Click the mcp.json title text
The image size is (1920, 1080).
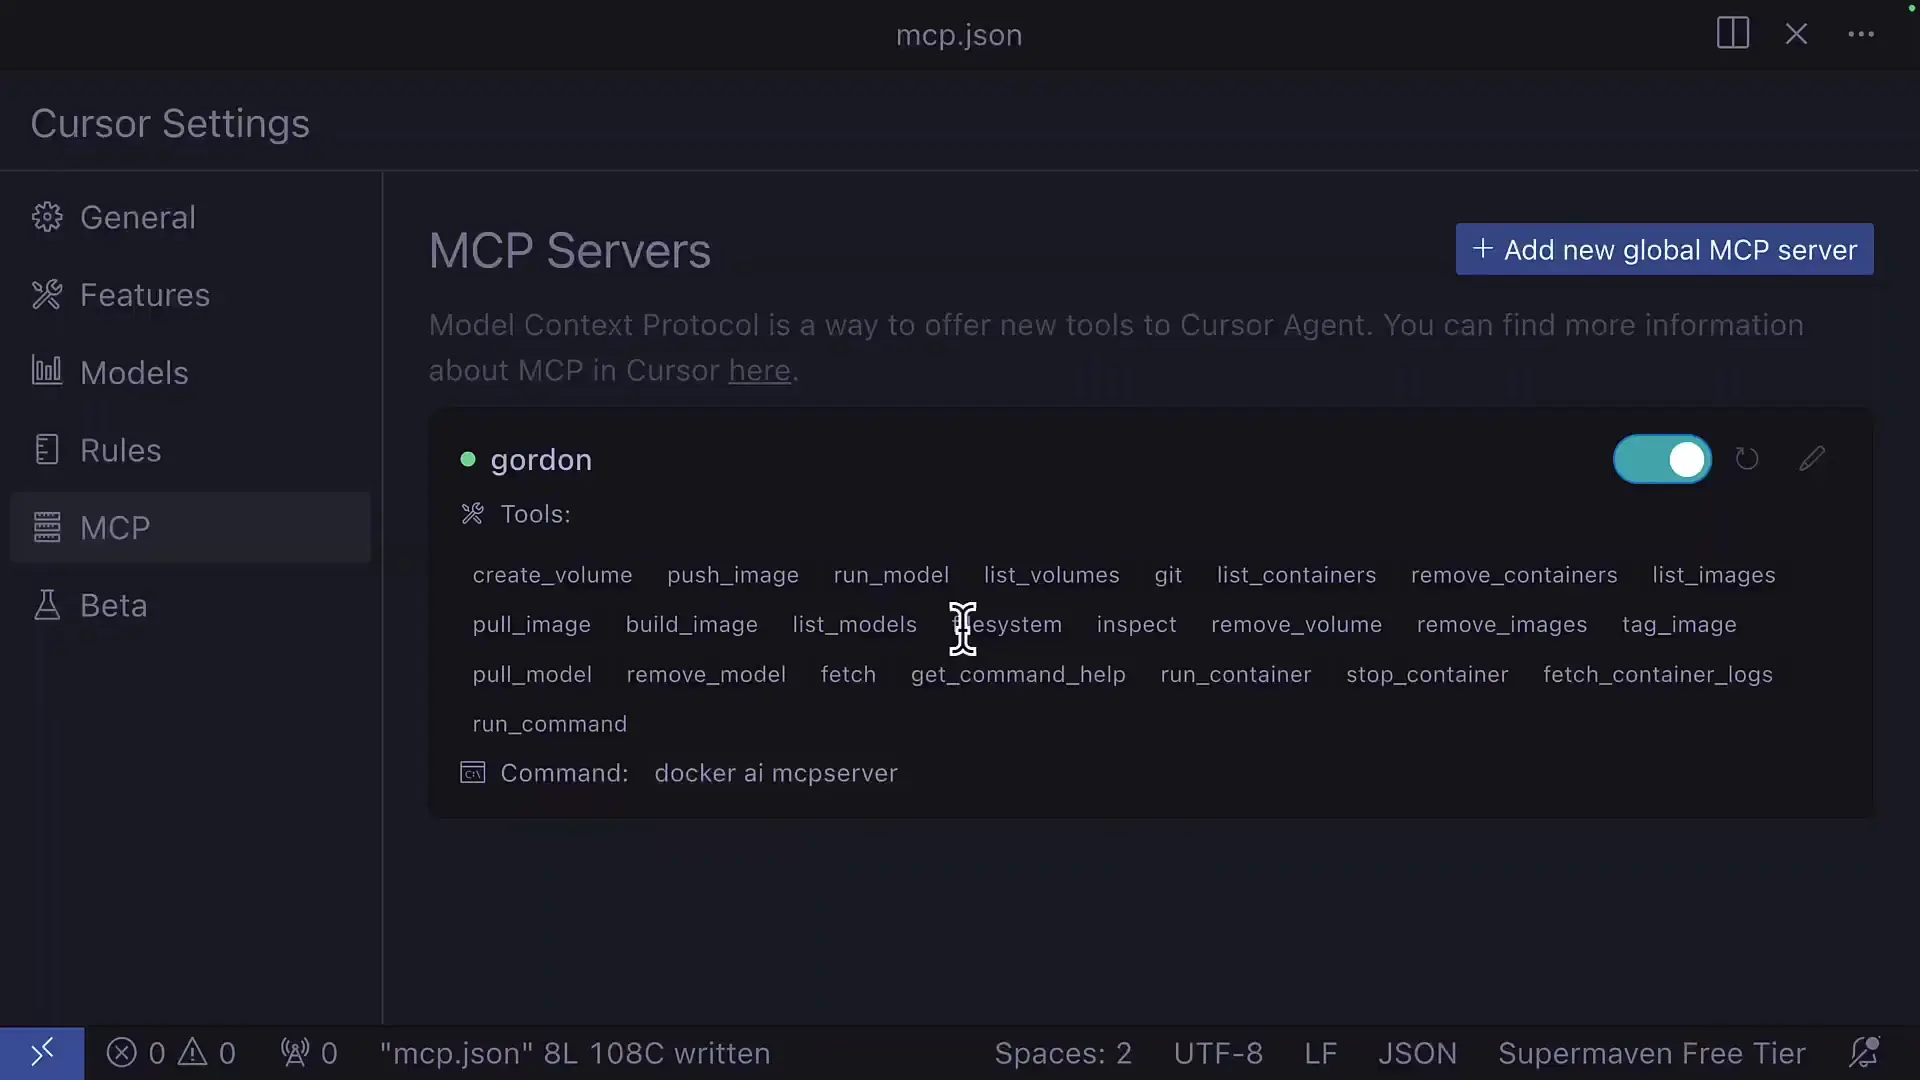(x=959, y=35)
